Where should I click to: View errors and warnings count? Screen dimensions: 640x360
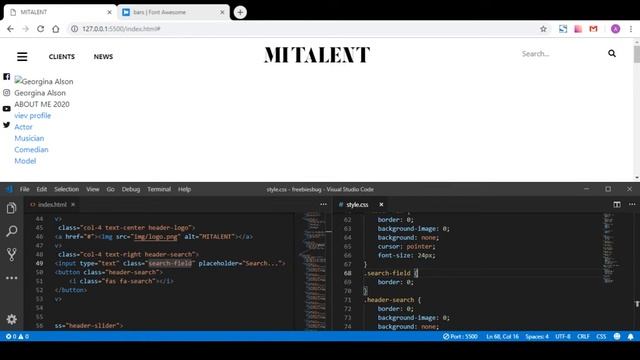click(17, 337)
